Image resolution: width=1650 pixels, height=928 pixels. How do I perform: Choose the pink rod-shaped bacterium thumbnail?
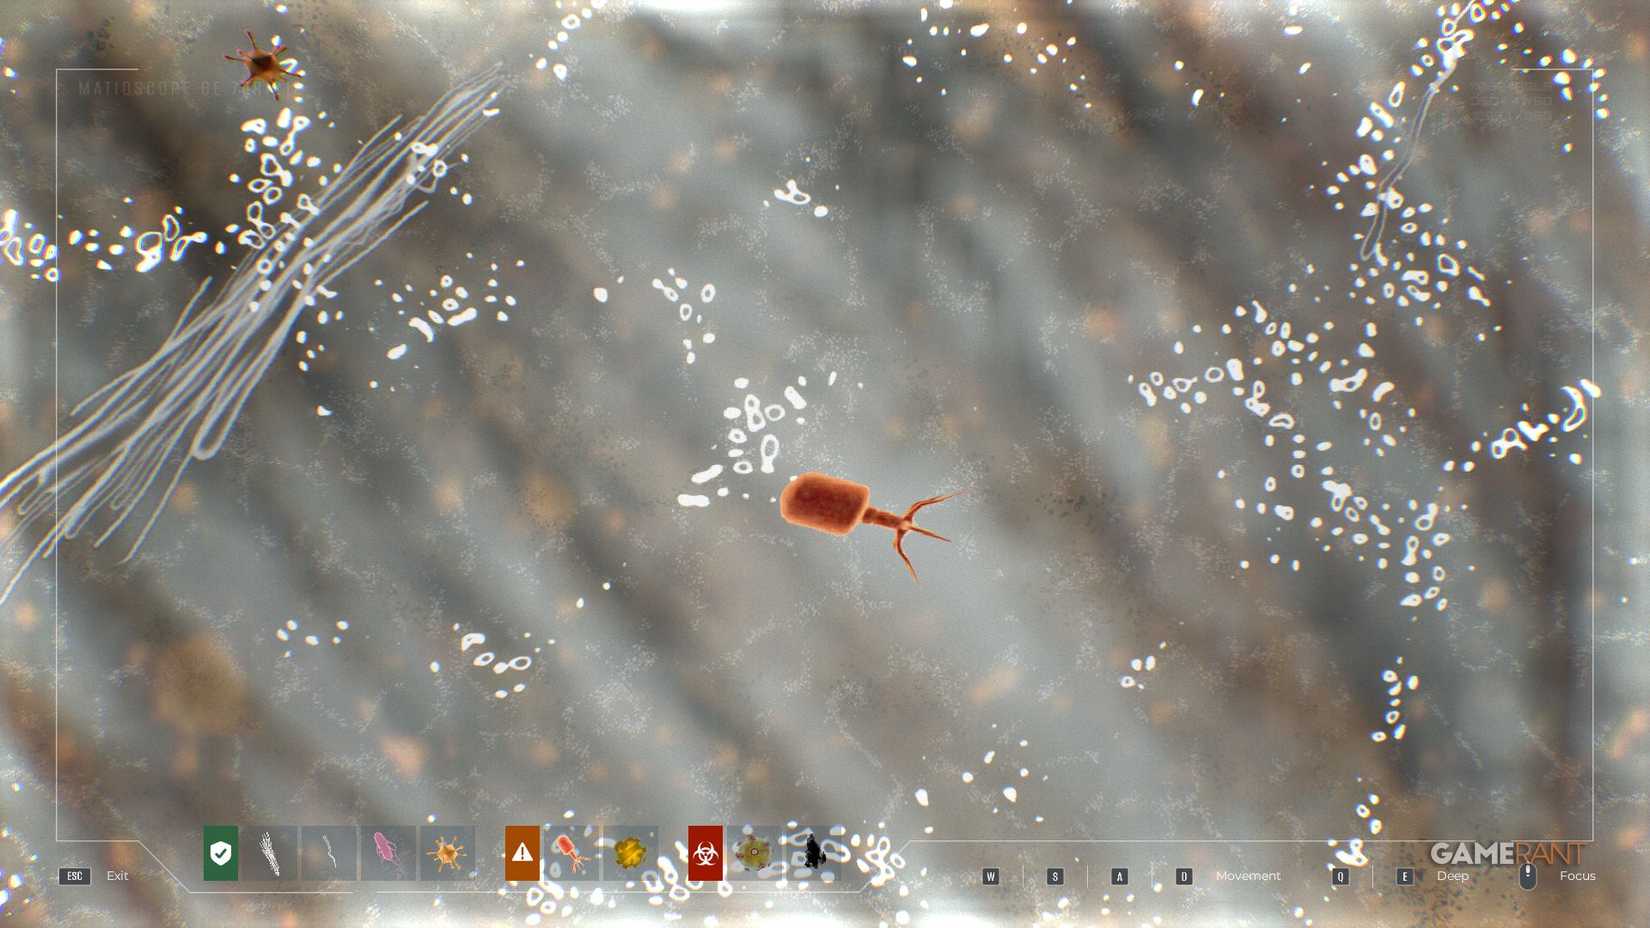[x=387, y=853]
